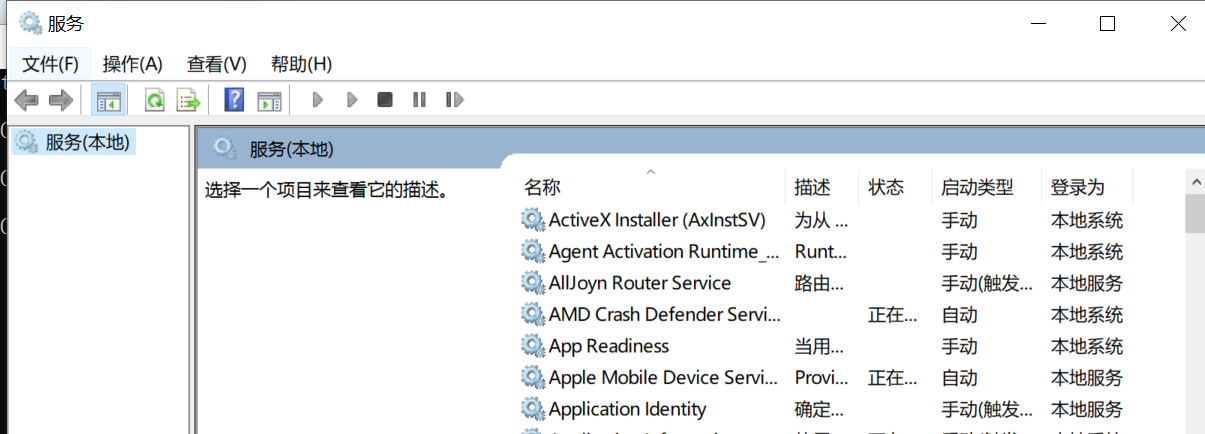
Task: Toggle the action pane toolbar icon
Action: (x=269, y=100)
